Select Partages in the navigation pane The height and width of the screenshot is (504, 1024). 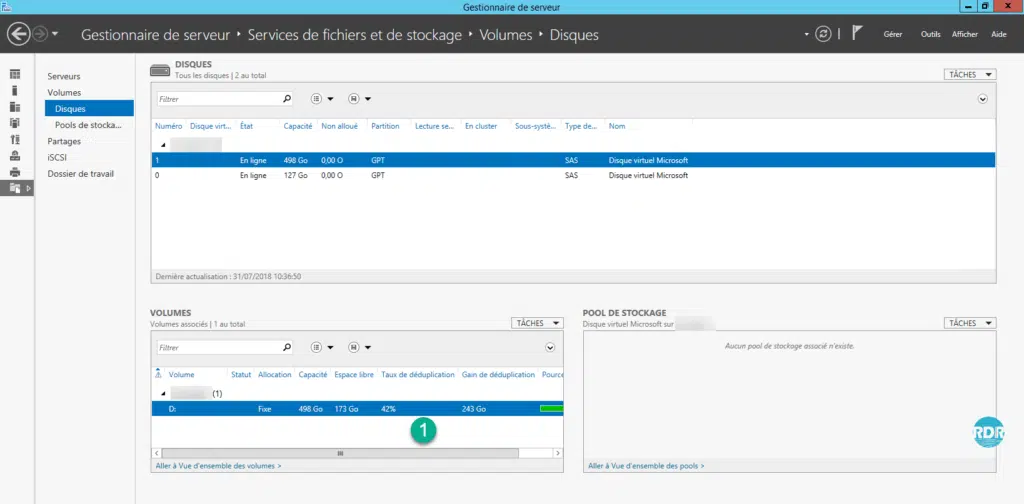tap(64, 141)
